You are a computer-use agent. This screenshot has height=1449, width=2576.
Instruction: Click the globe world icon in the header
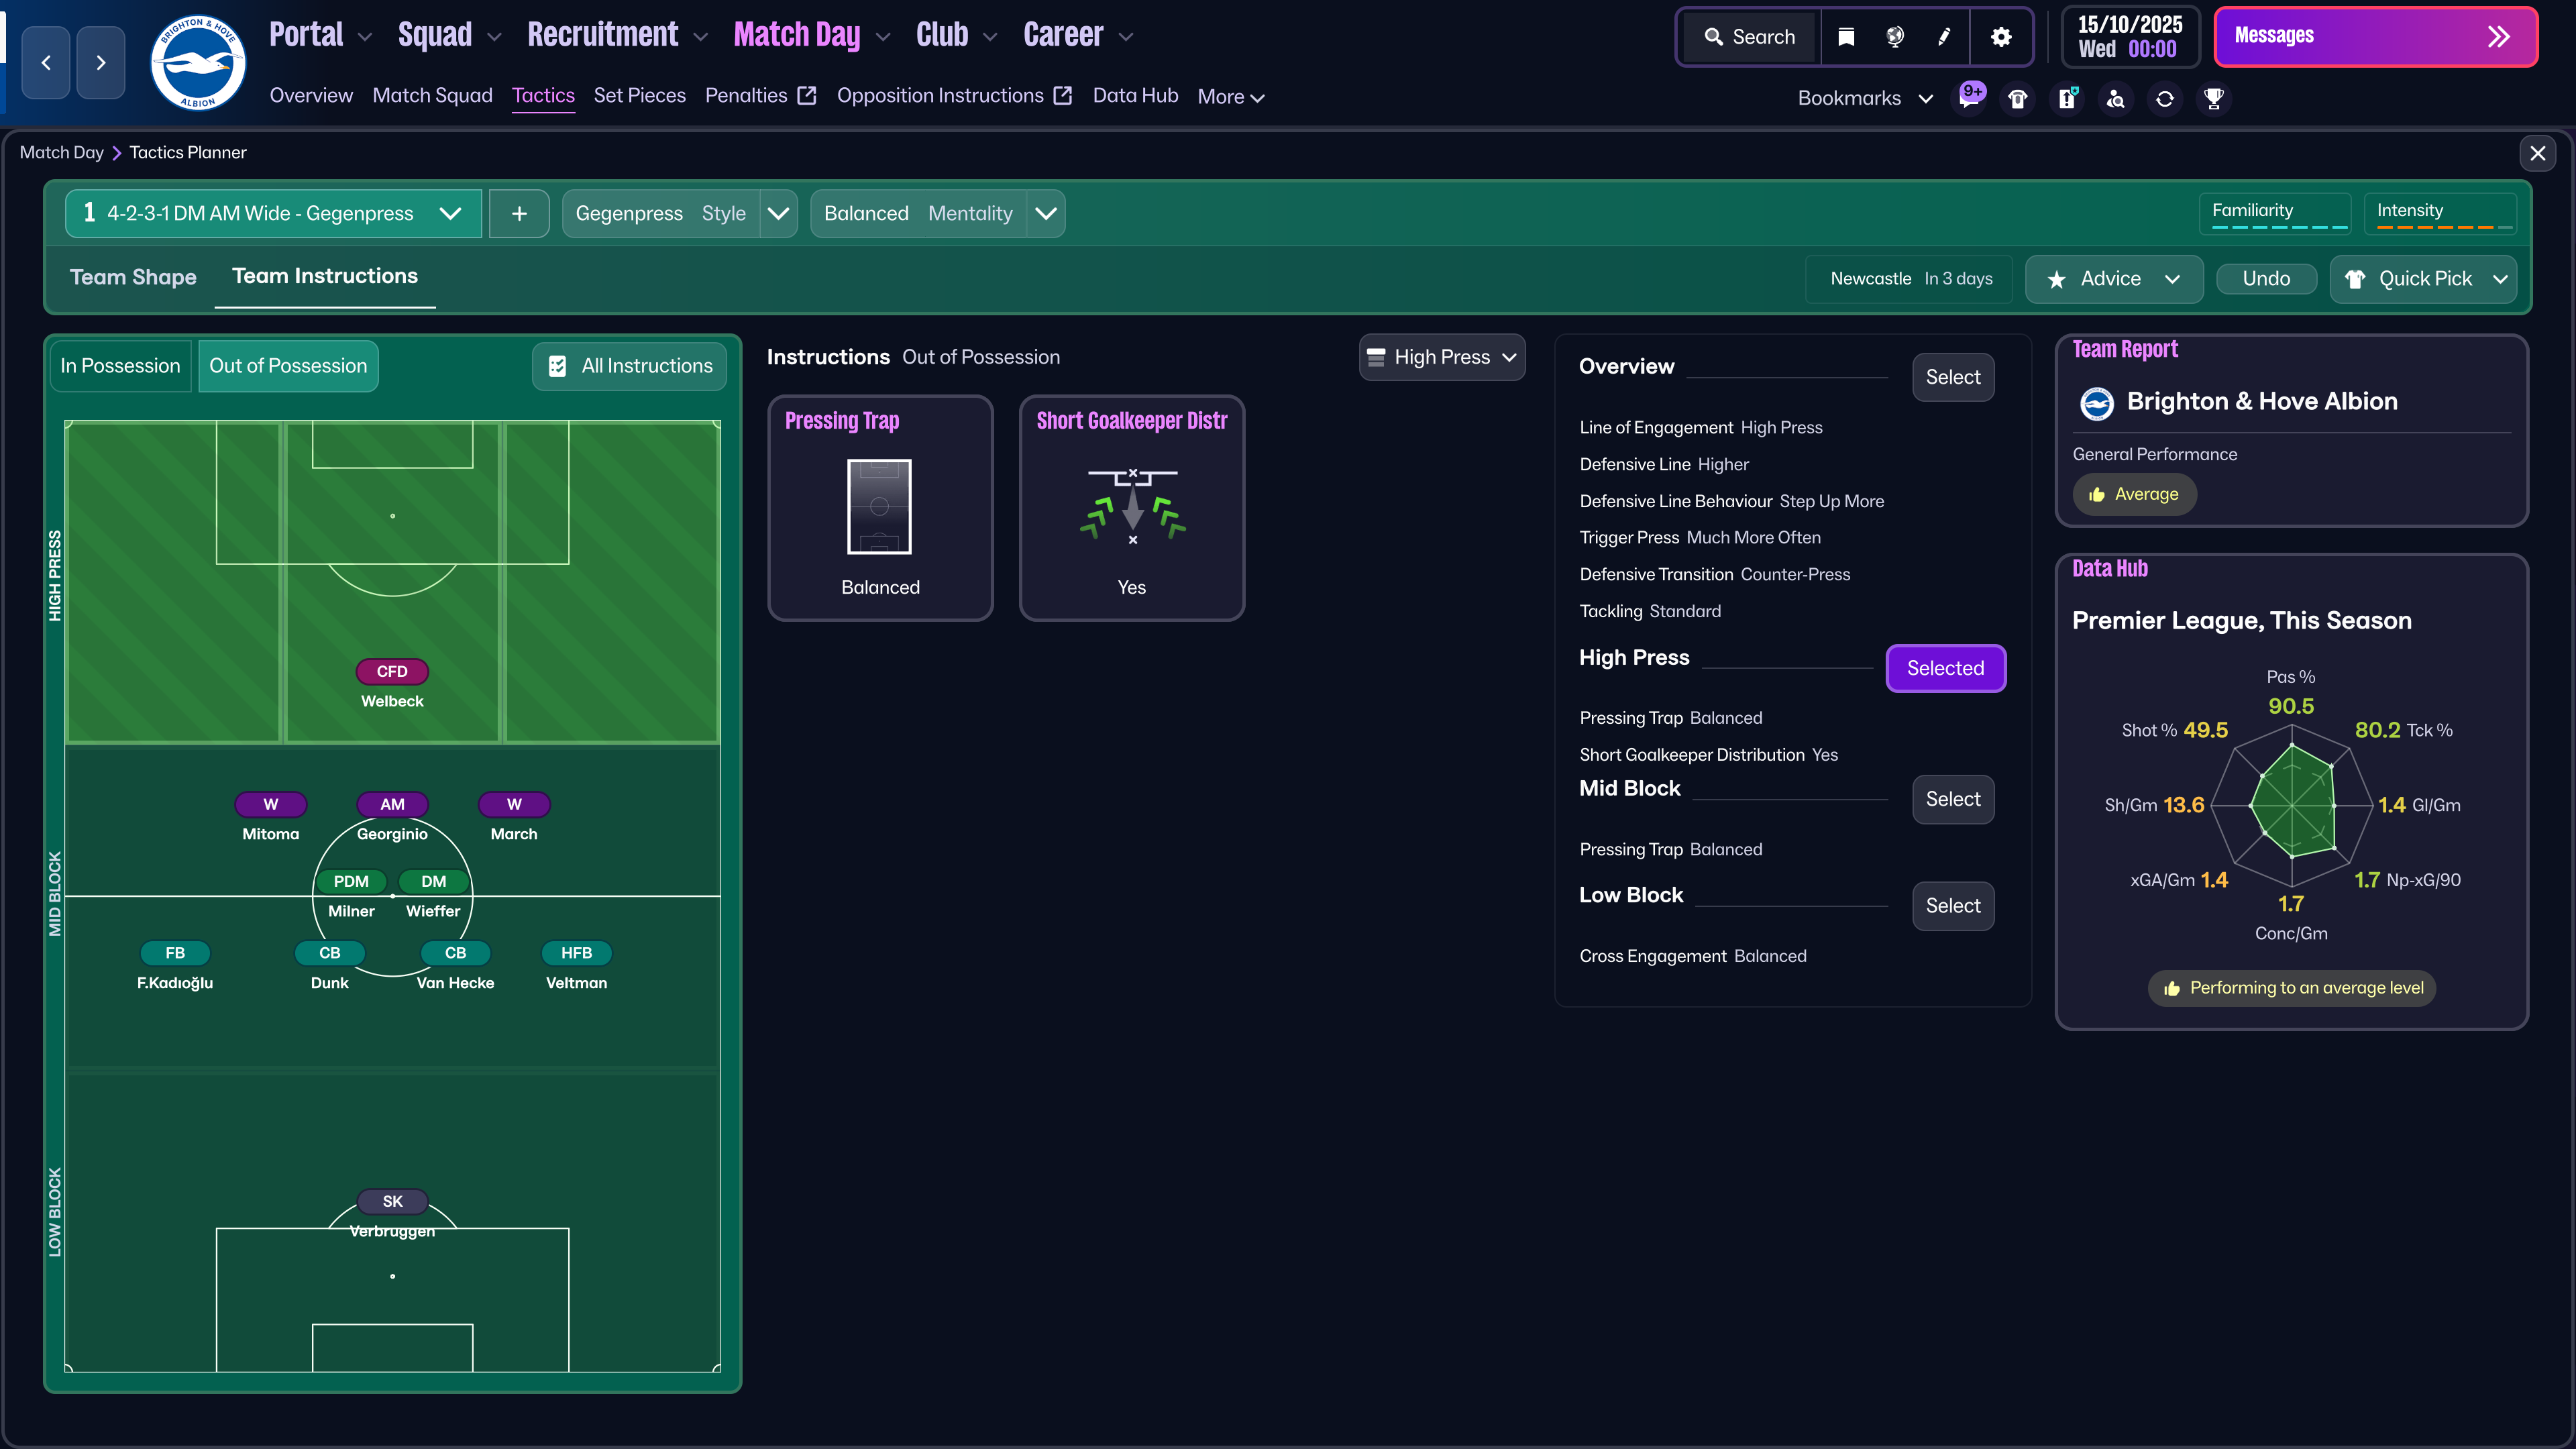pyautogui.click(x=1894, y=37)
